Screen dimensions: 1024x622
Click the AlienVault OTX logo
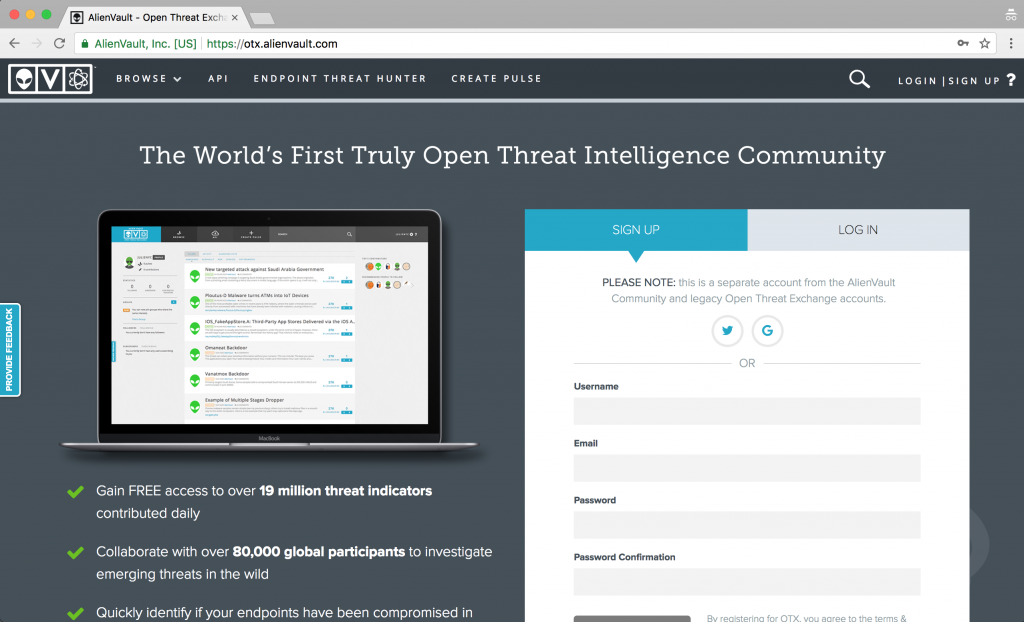pos(50,79)
